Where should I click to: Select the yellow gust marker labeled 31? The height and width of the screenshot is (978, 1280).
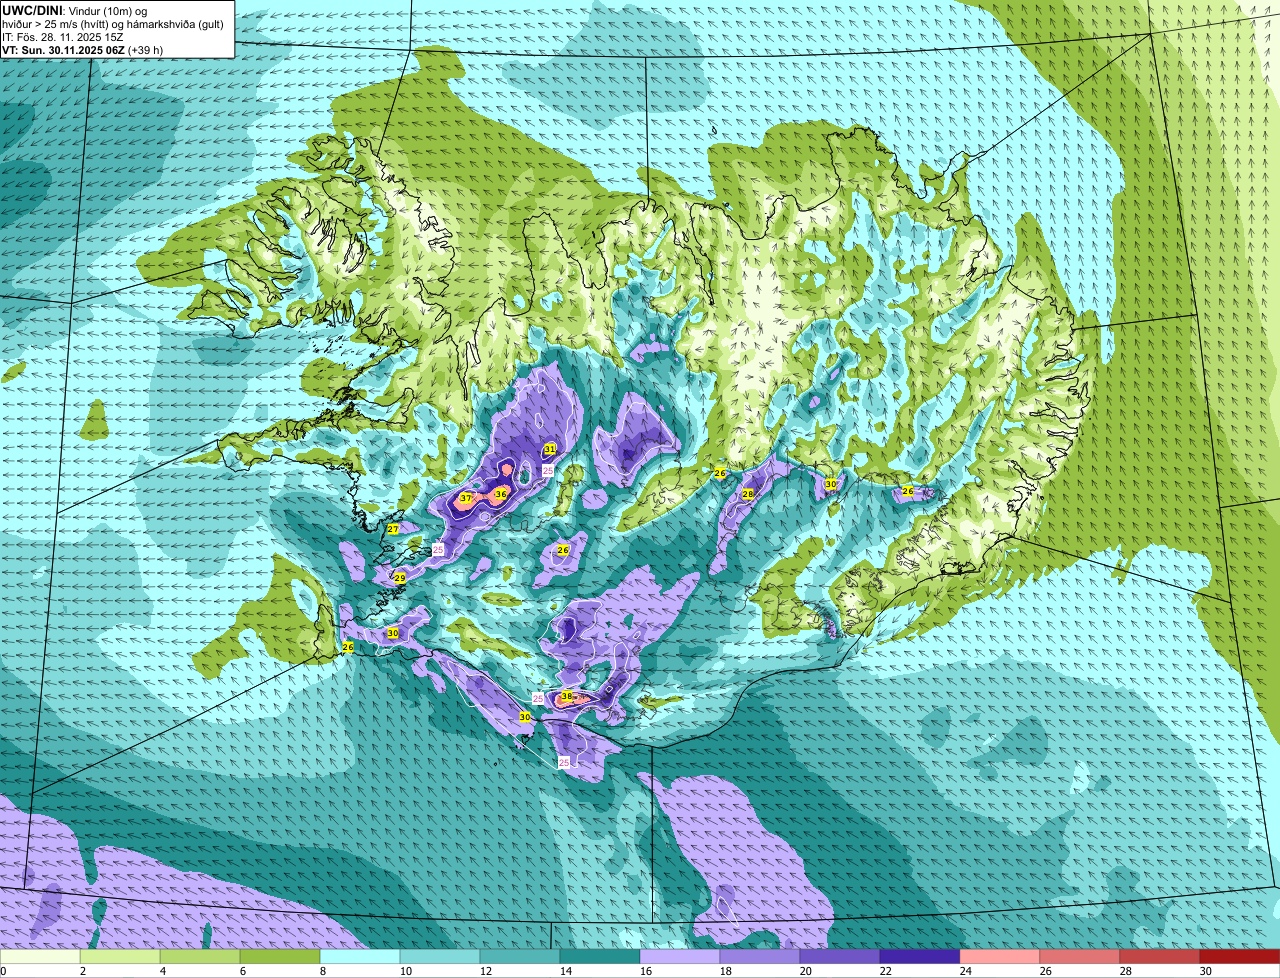(x=550, y=449)
